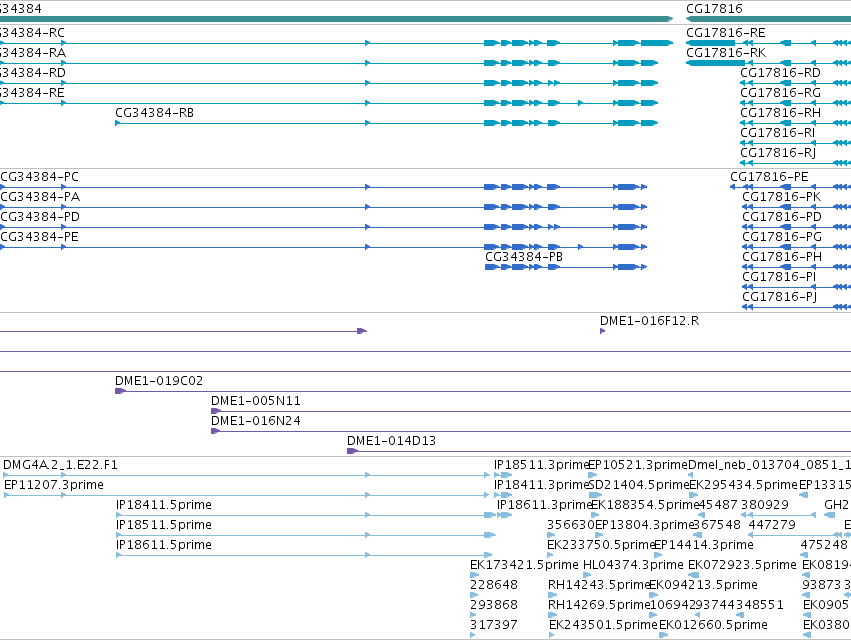The width and height of the screenshot is (851, 640).
Task: Select clone label DME1-016F12.R
Action: point(649,321)
